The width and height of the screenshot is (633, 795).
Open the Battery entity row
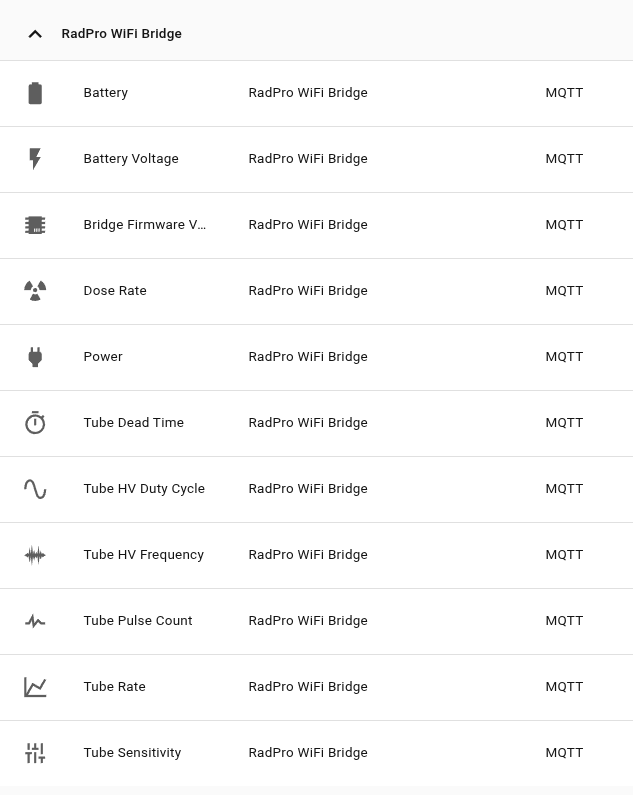click(316, 93)
